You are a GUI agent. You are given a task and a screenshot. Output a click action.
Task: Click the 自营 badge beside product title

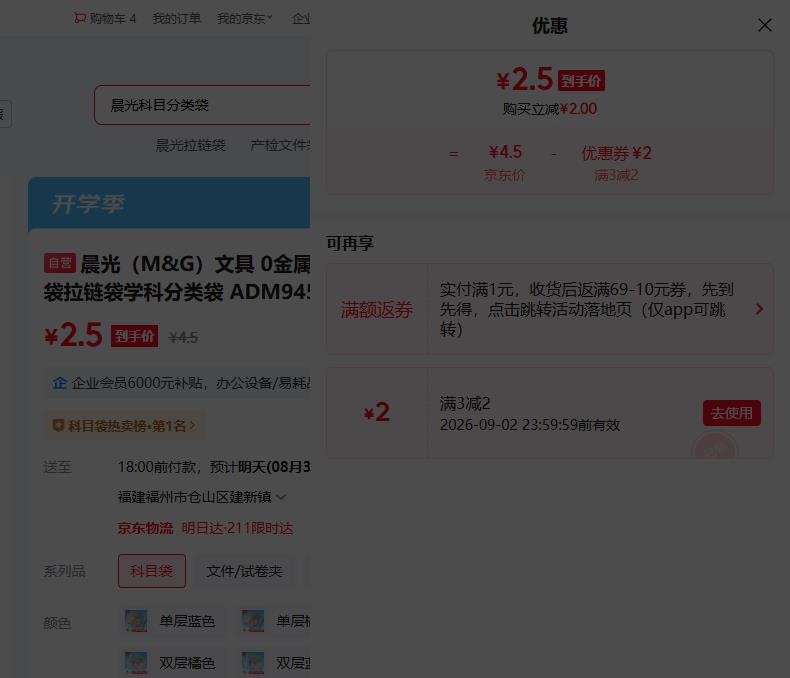60,263
